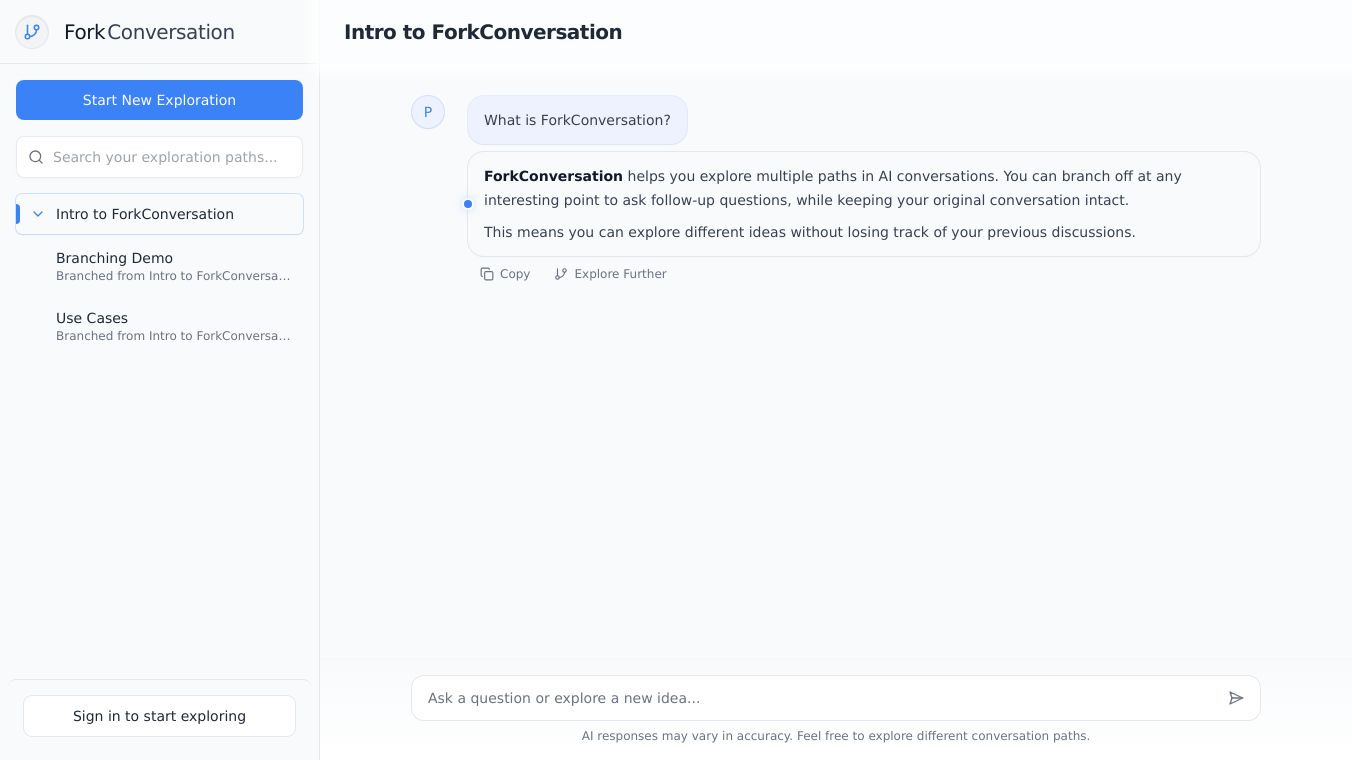
Task: Click the ForkConversation brand name text
Action: click(149, 32)
